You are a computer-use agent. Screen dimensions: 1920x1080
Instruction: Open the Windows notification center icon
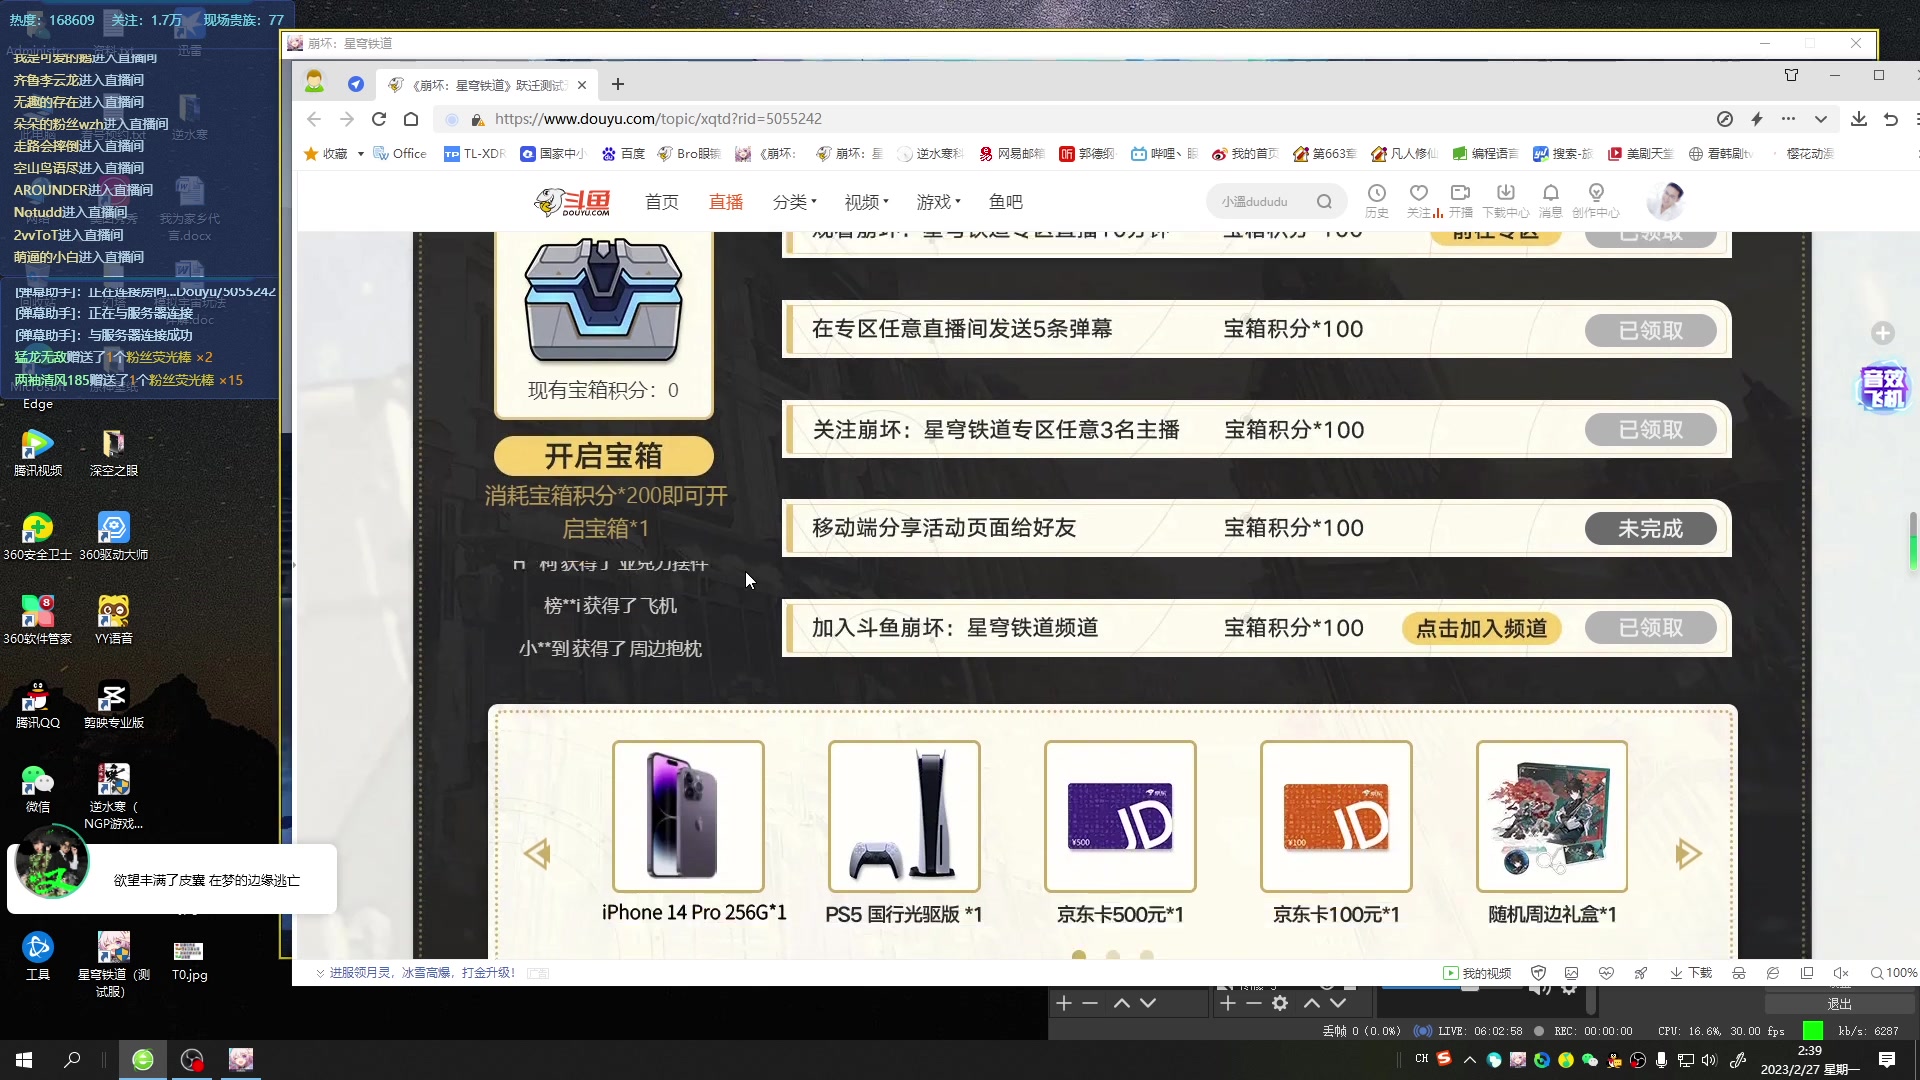click(x=1887, y=1060)
